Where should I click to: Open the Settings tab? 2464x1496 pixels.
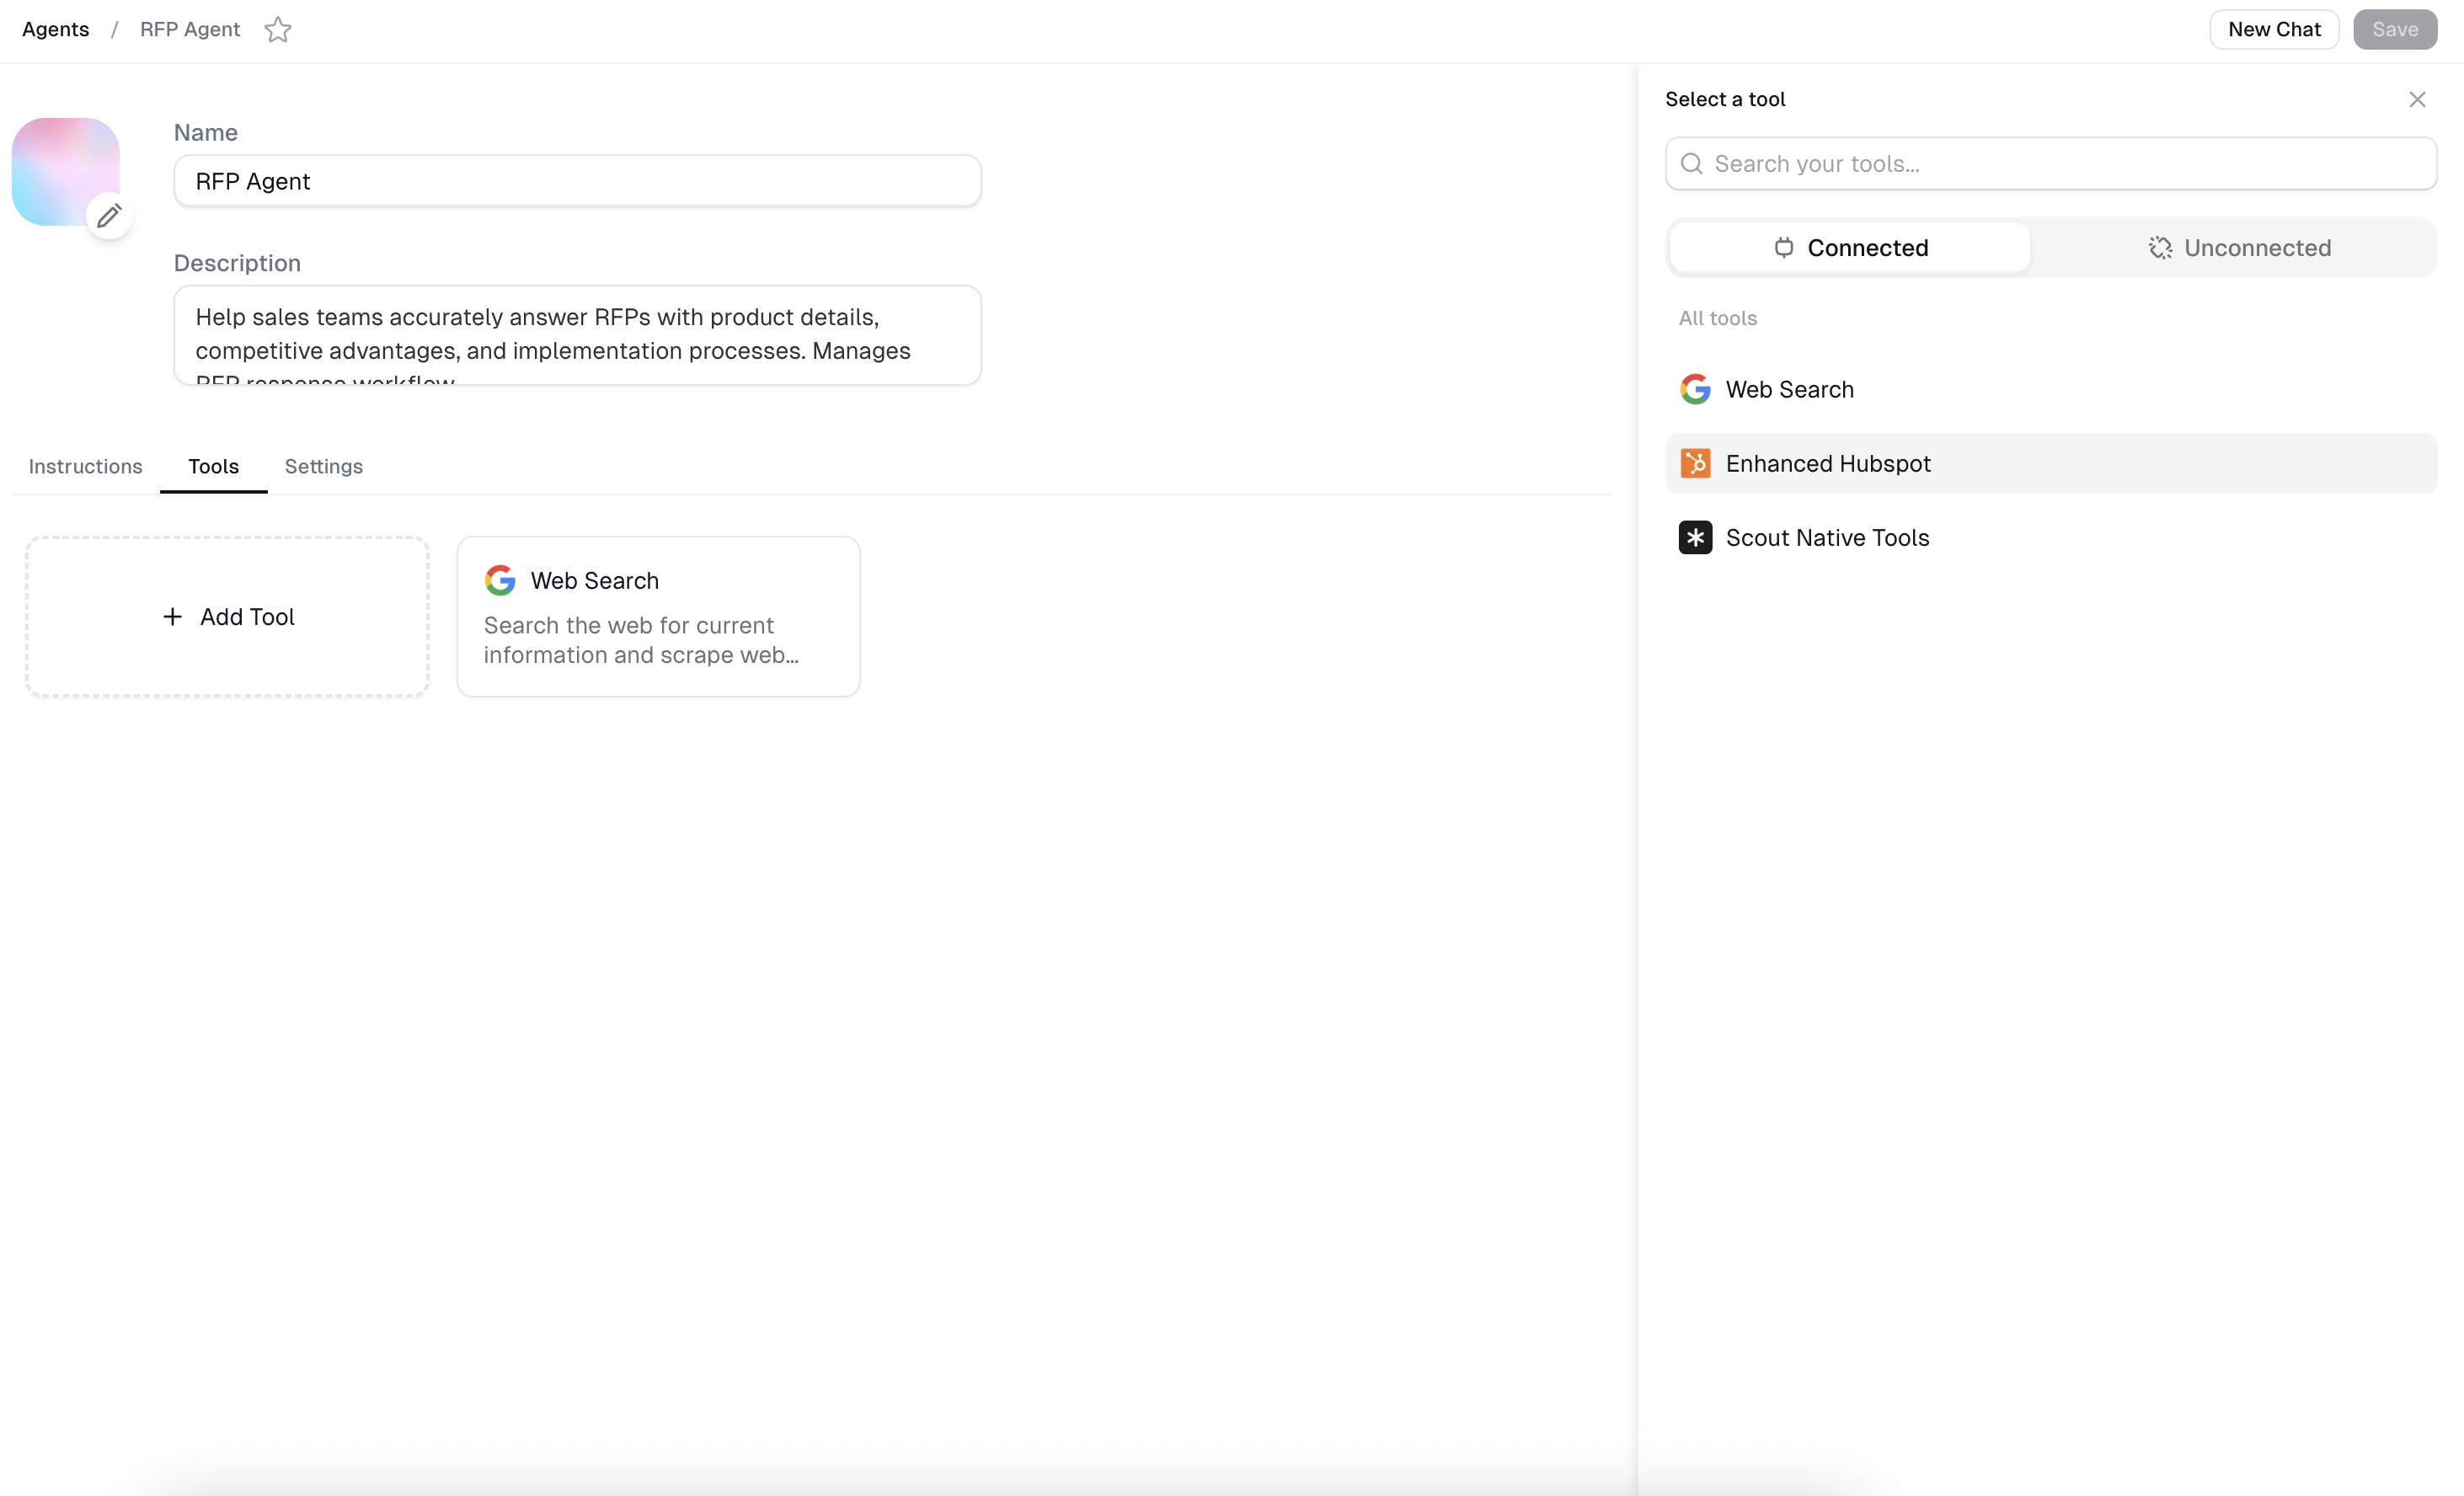(323, 466)
